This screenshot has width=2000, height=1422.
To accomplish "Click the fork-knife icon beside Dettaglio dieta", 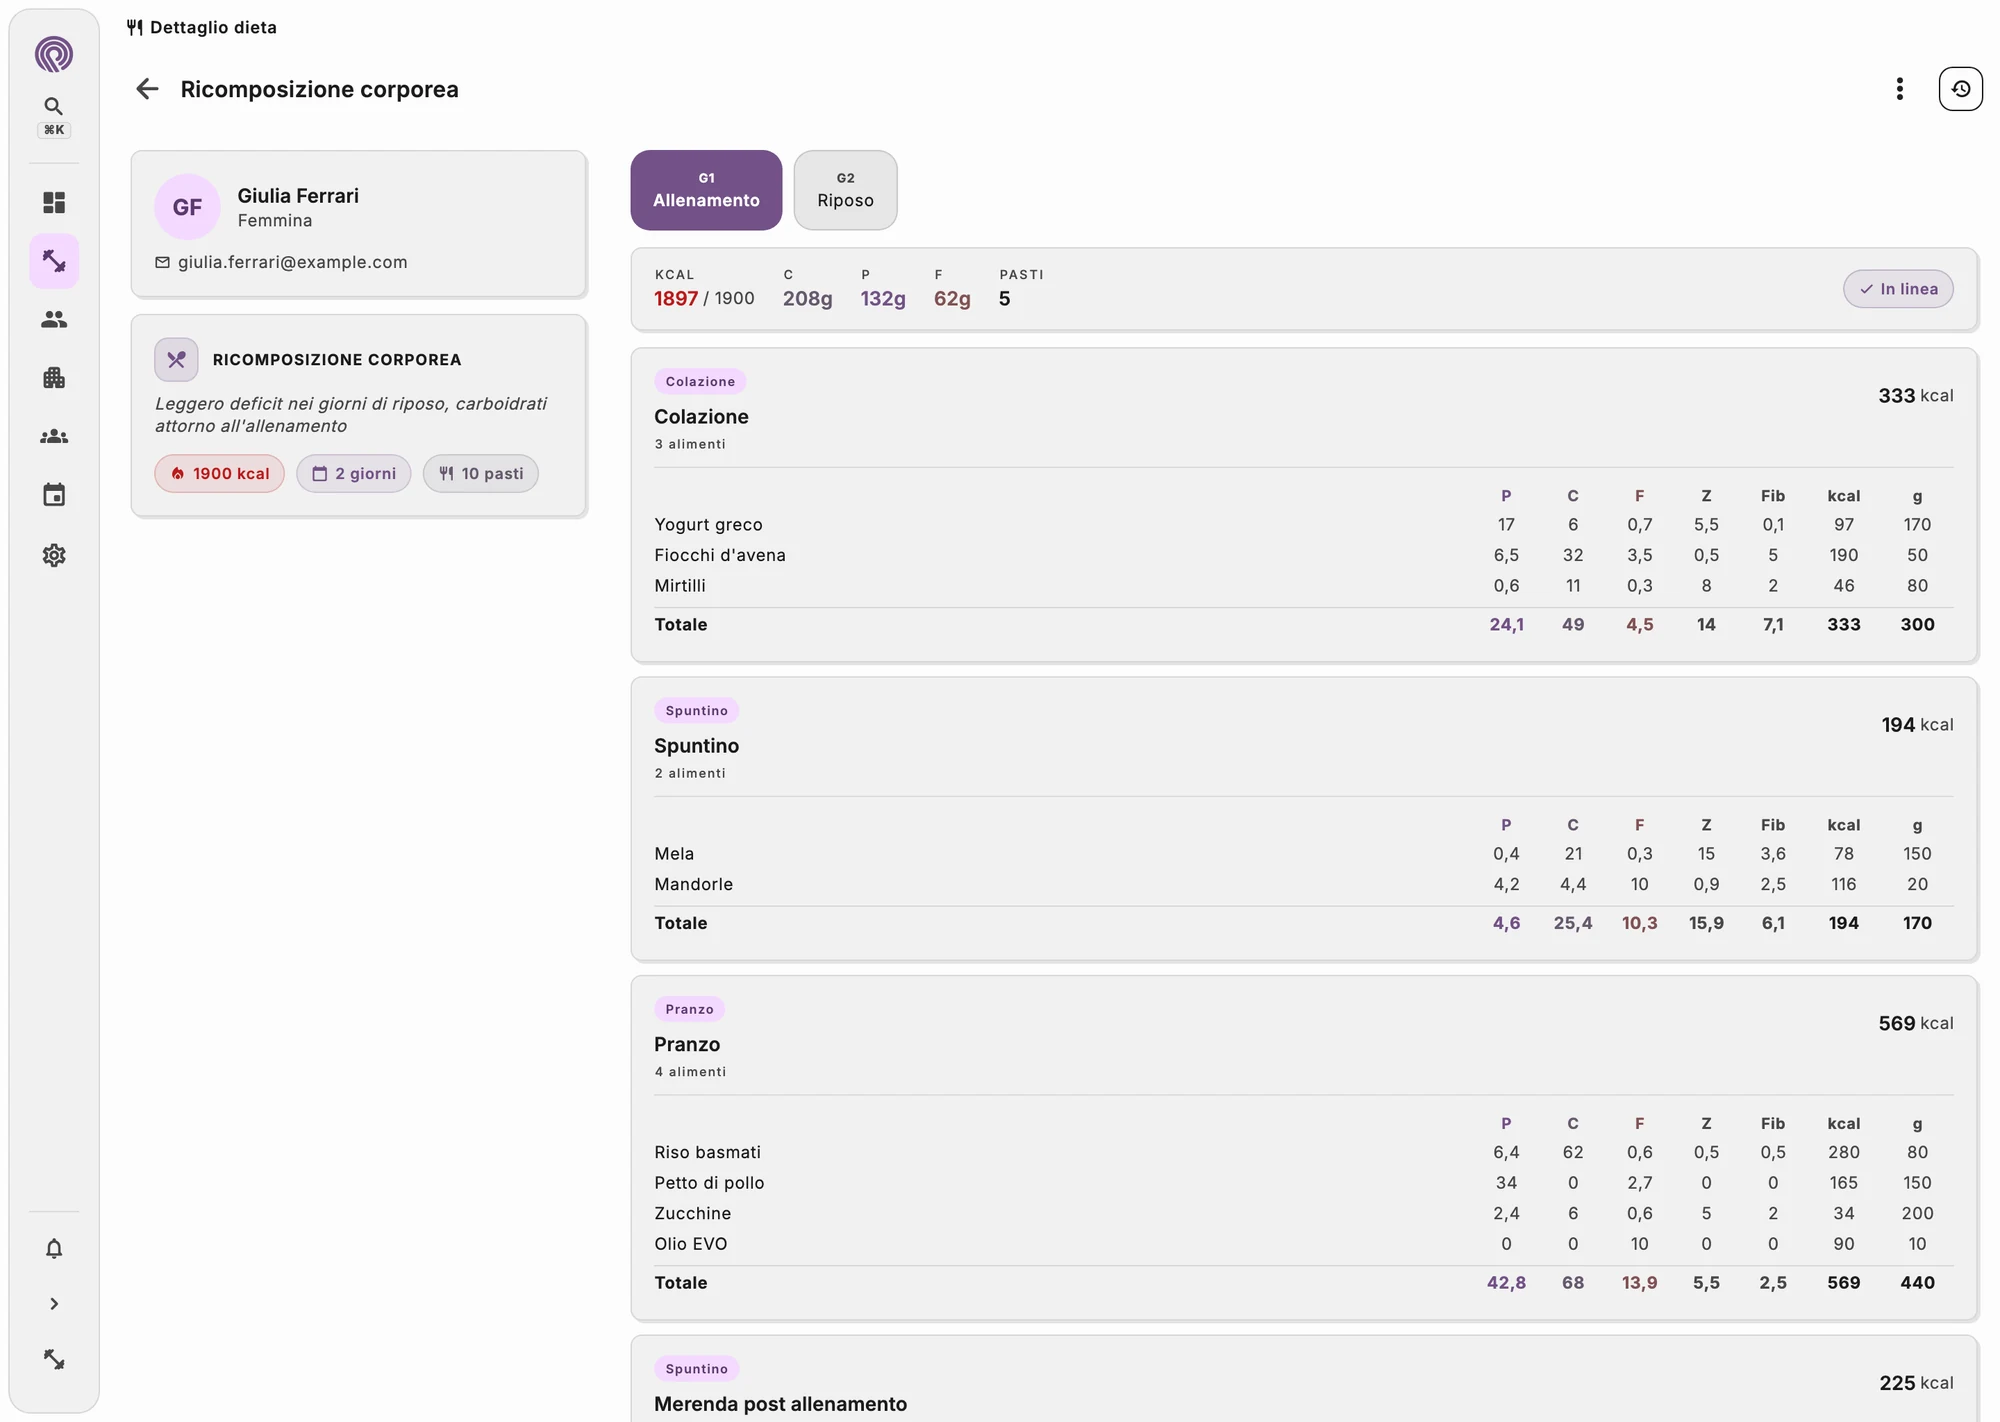I will click(135, 27).
